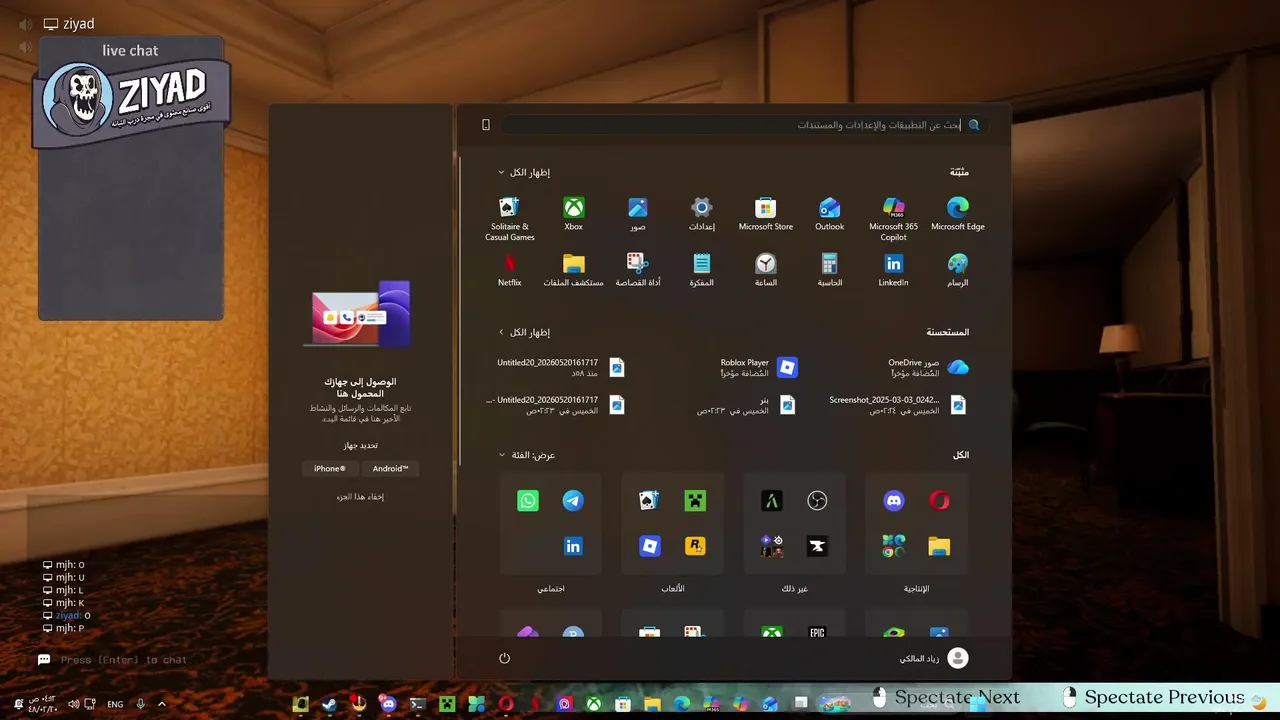The height and width of the screenshot is (720, 1280).
Task: Show hidden system tray icons chevron
Action: [162, 704]
